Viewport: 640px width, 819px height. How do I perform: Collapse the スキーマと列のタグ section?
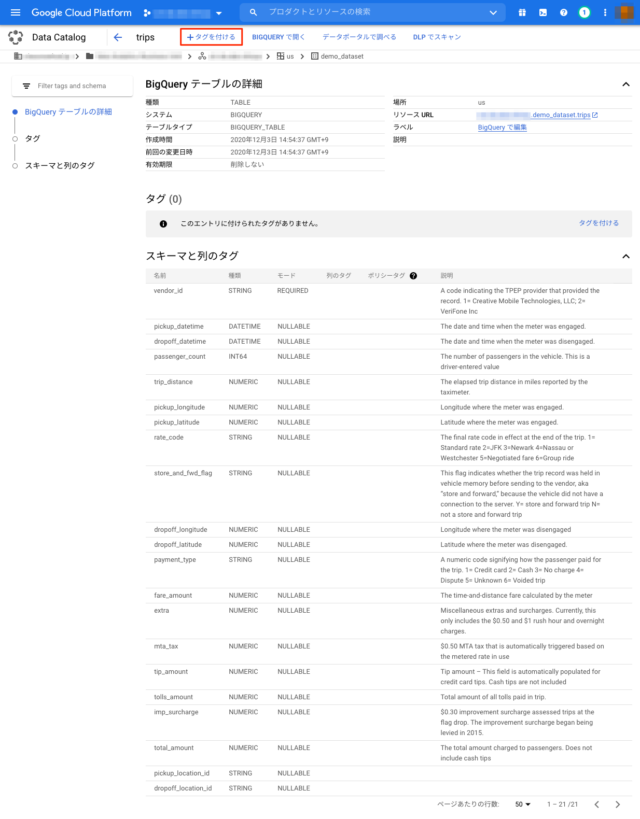pyautogui.click(x=626, y=257)
